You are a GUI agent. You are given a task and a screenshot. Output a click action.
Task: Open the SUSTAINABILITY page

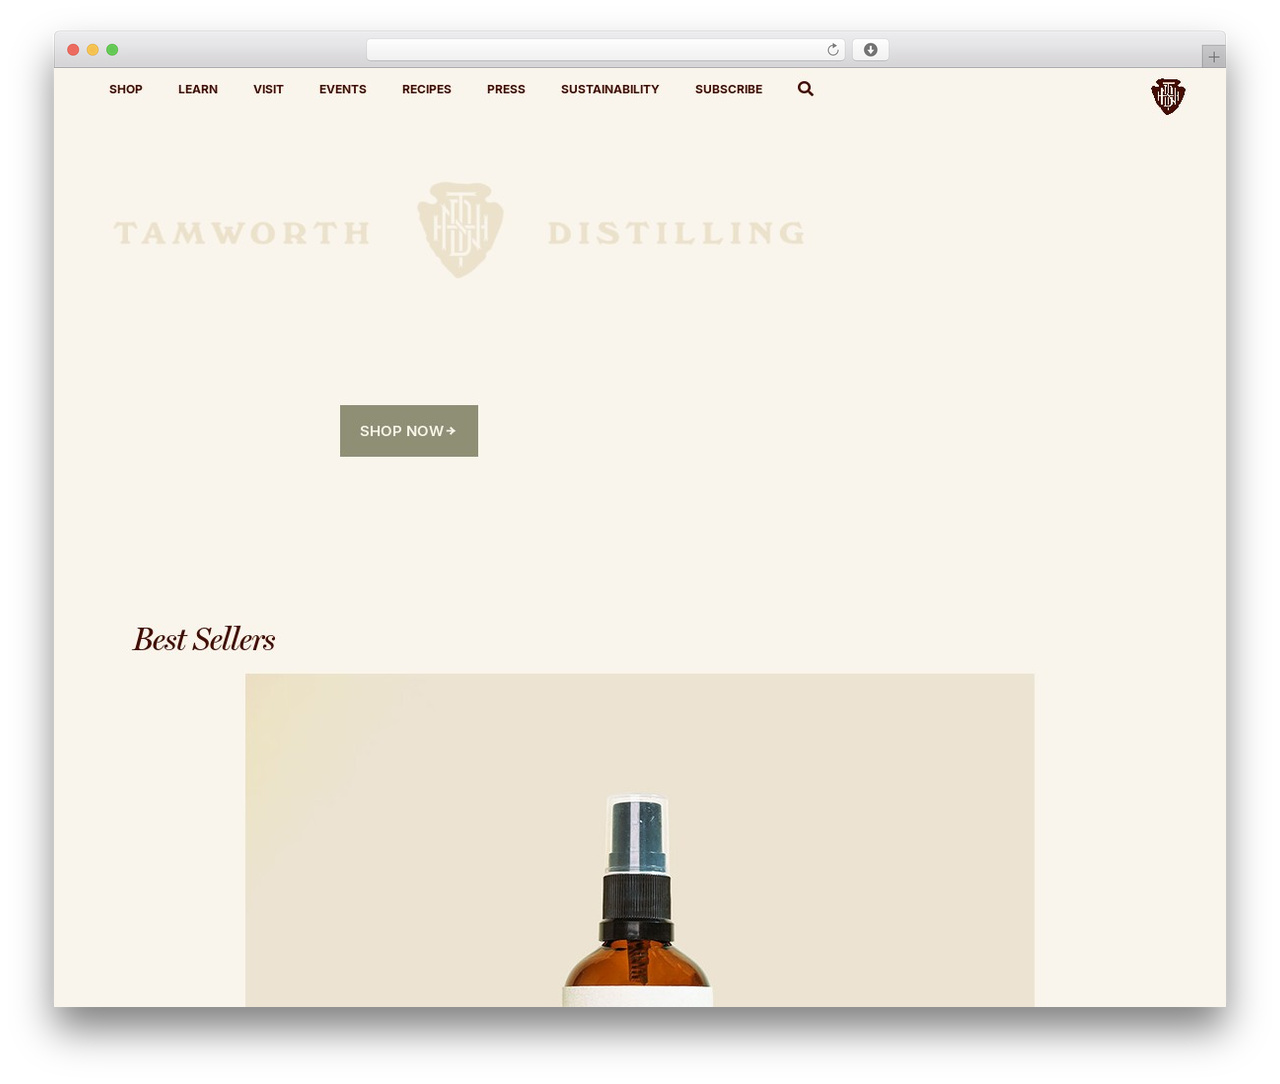tap(610, 89)
